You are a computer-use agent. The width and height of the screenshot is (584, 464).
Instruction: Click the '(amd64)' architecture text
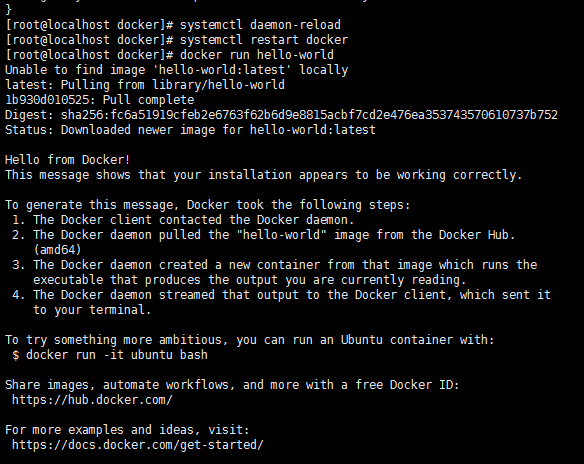click(x=57, y=250)
